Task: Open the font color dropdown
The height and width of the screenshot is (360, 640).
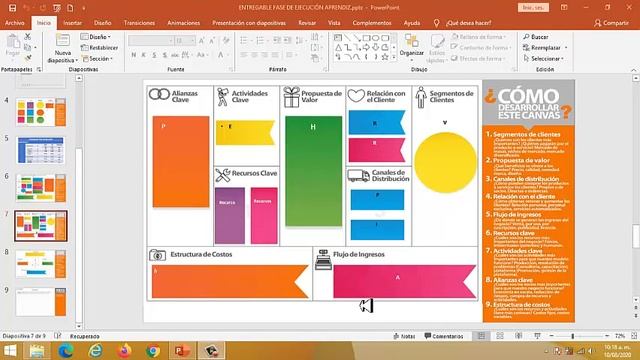Action: click(x=228, y=55)
